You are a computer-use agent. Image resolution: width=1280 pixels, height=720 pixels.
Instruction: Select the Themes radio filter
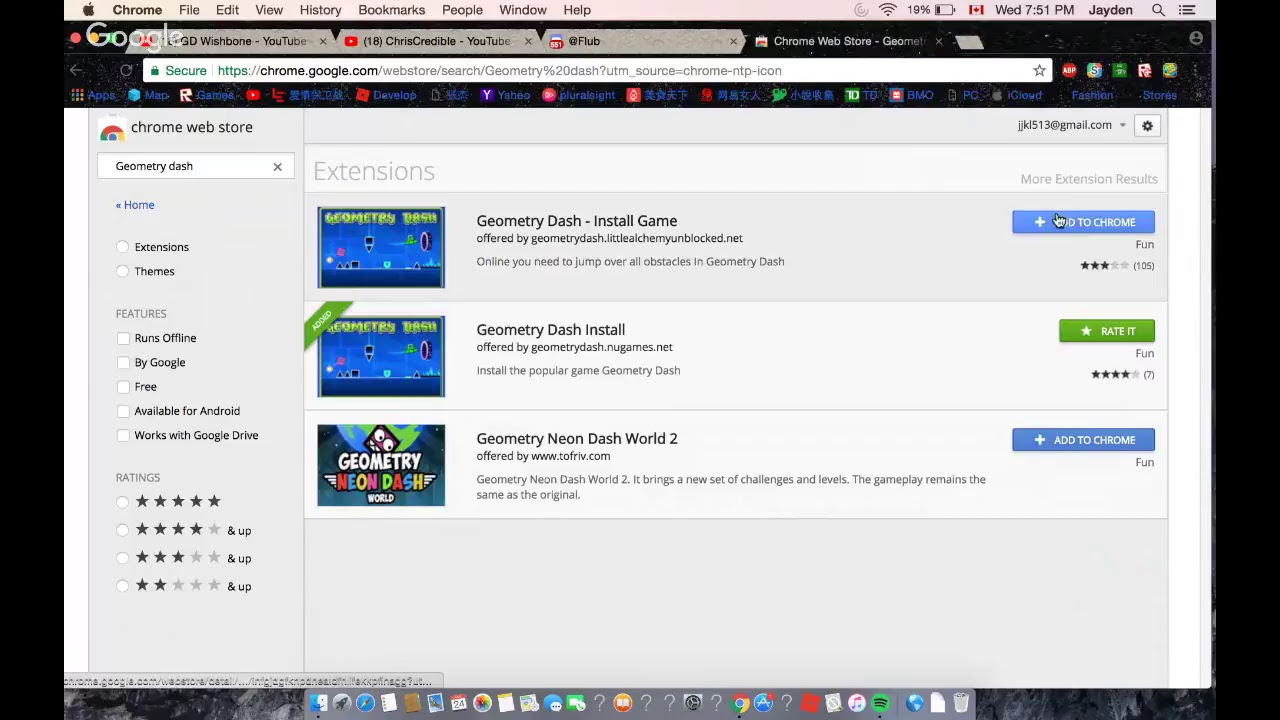coord(123,271)
